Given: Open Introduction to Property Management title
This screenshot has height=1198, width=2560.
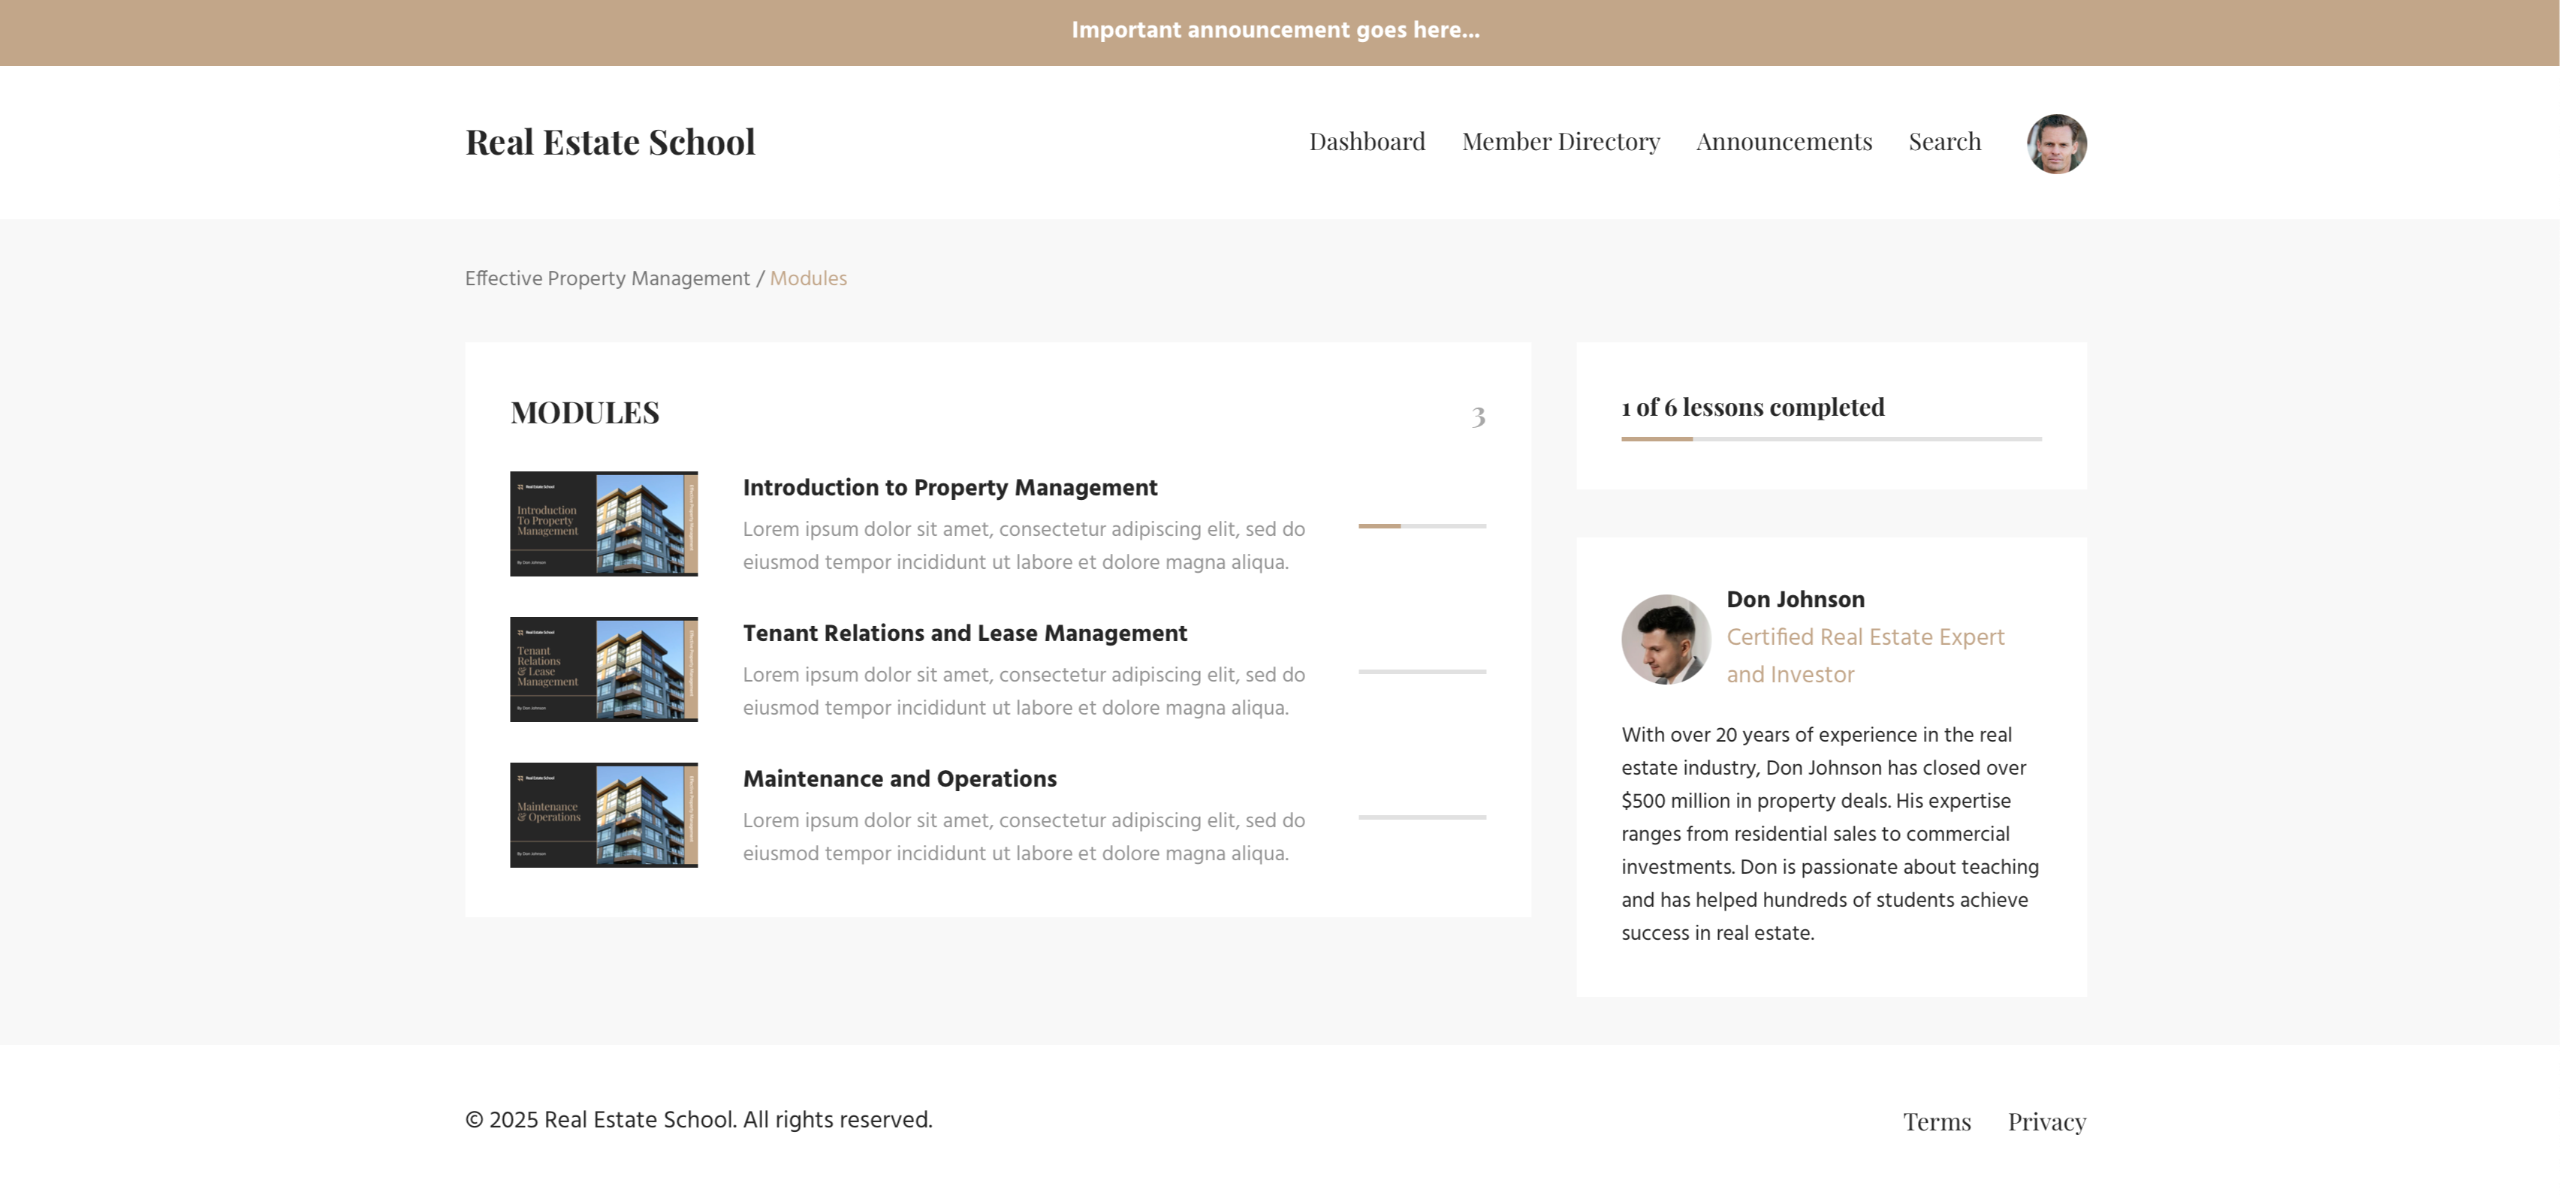Looking at the screenshot, I should (x=949, y=487).
